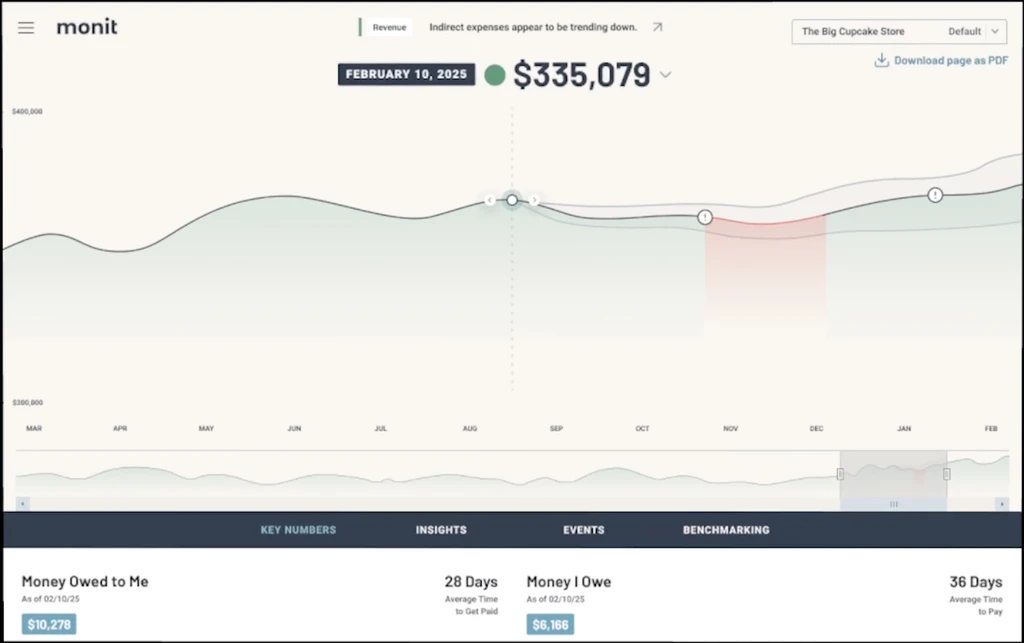Switch to Insights tab

tap(441, 530)
